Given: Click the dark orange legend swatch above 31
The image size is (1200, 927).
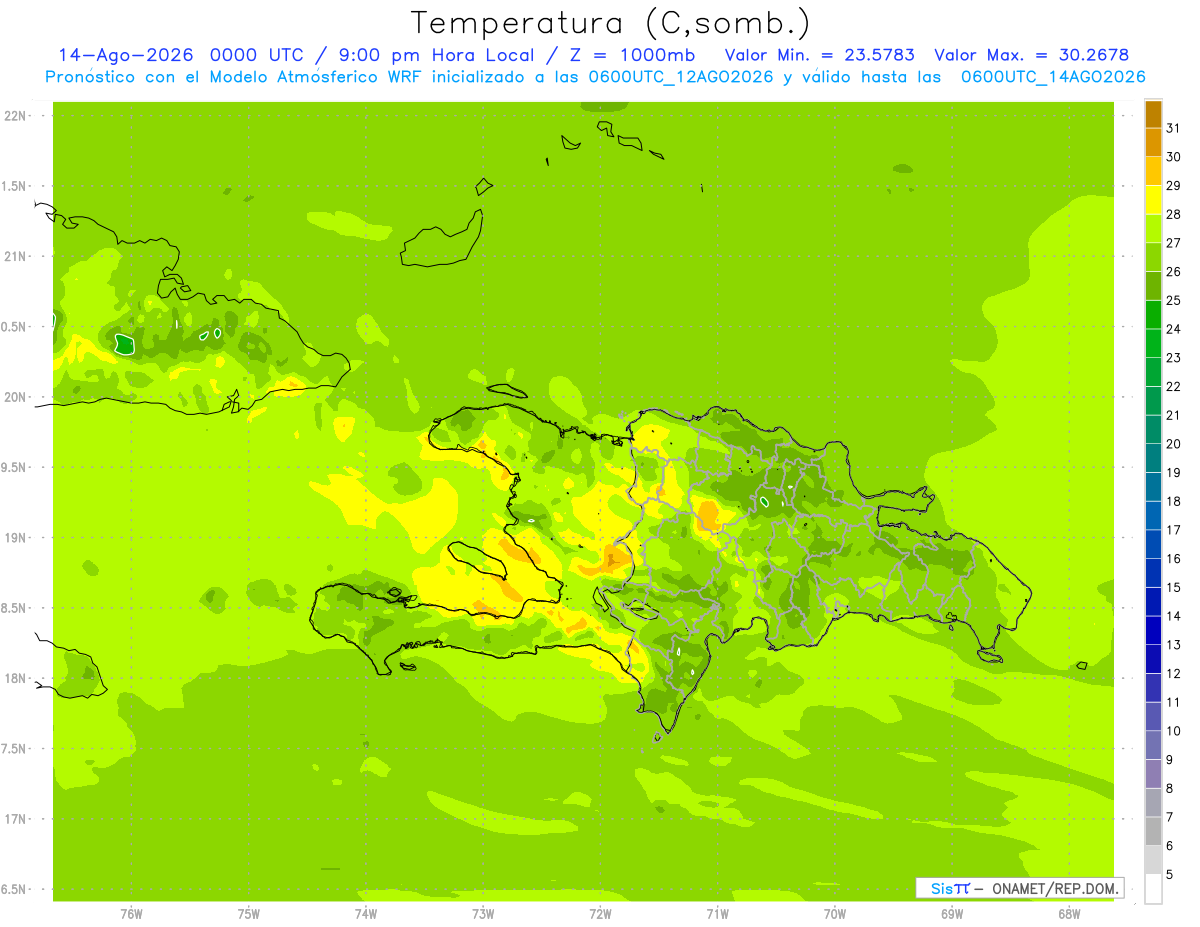Looking at the screenshot, I should pos(1153,114).
